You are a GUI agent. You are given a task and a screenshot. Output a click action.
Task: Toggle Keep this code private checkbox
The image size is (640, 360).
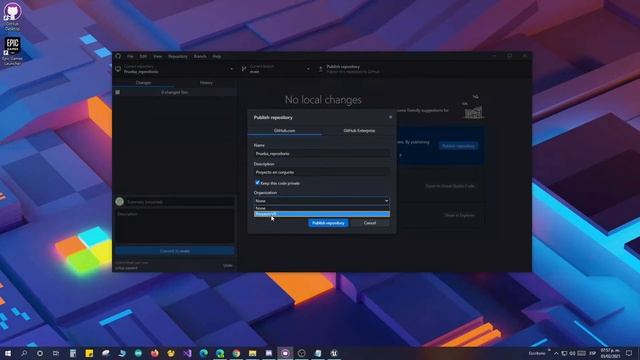tap(257, 183)
